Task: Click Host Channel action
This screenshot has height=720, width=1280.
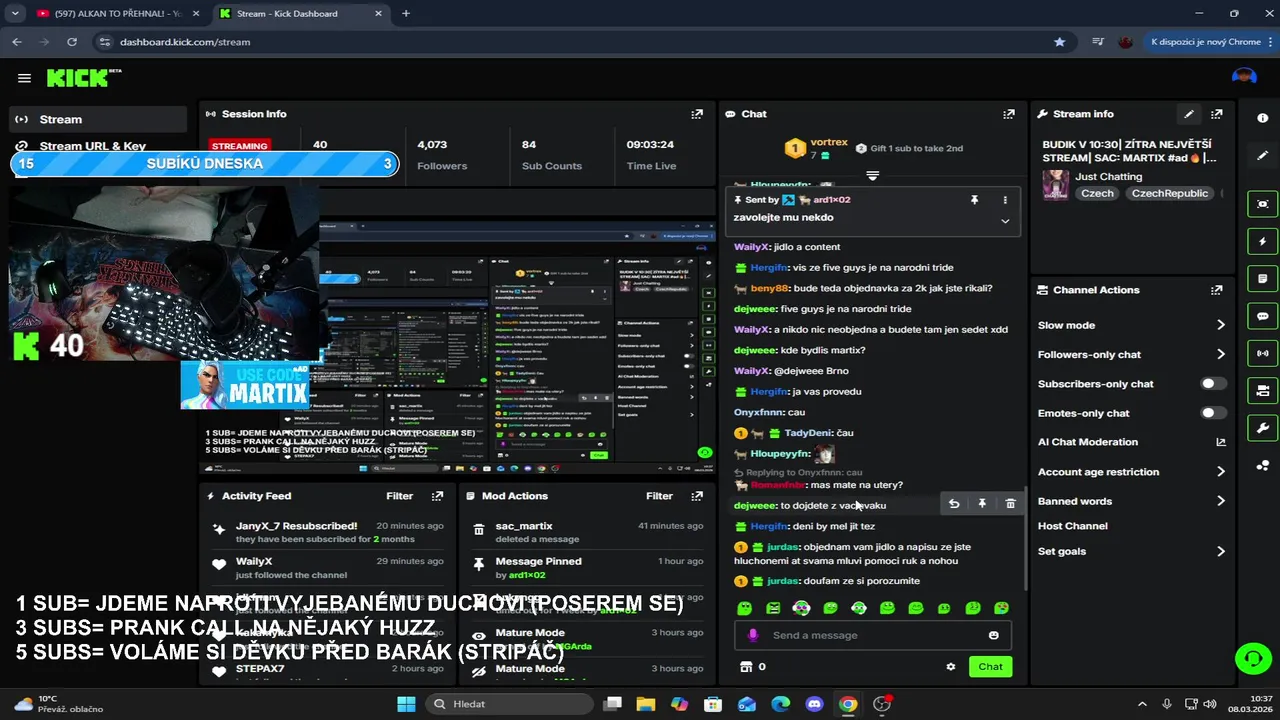Action: point(1072,526)
